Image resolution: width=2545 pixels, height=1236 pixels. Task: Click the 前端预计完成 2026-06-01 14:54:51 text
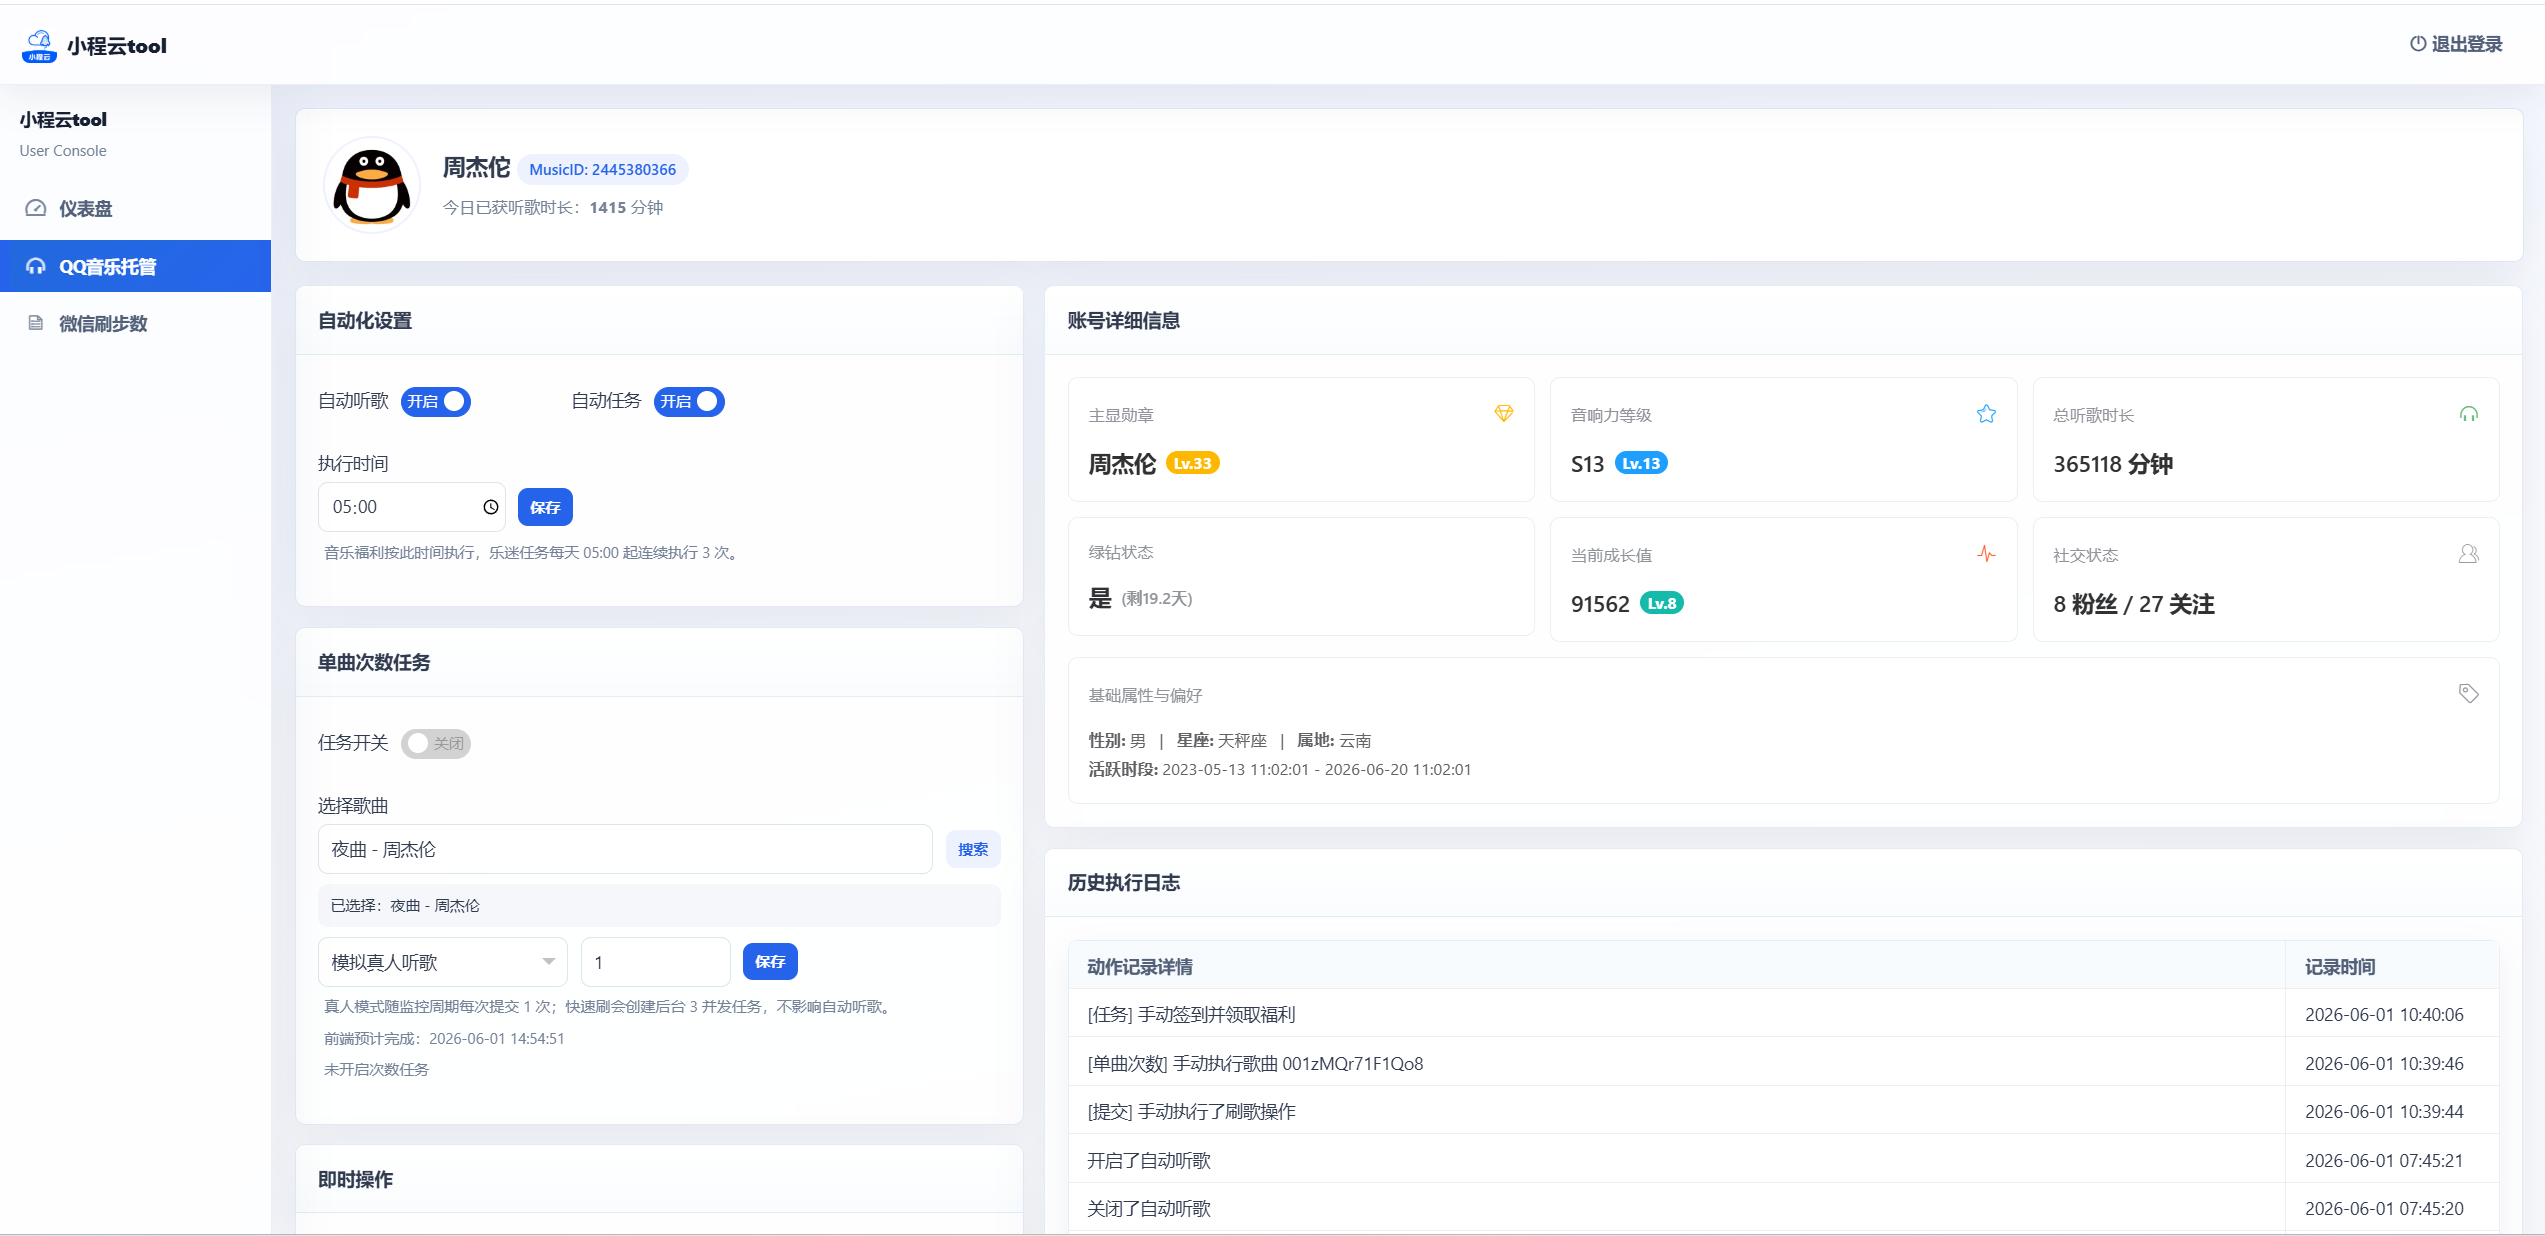point(444,1038)
